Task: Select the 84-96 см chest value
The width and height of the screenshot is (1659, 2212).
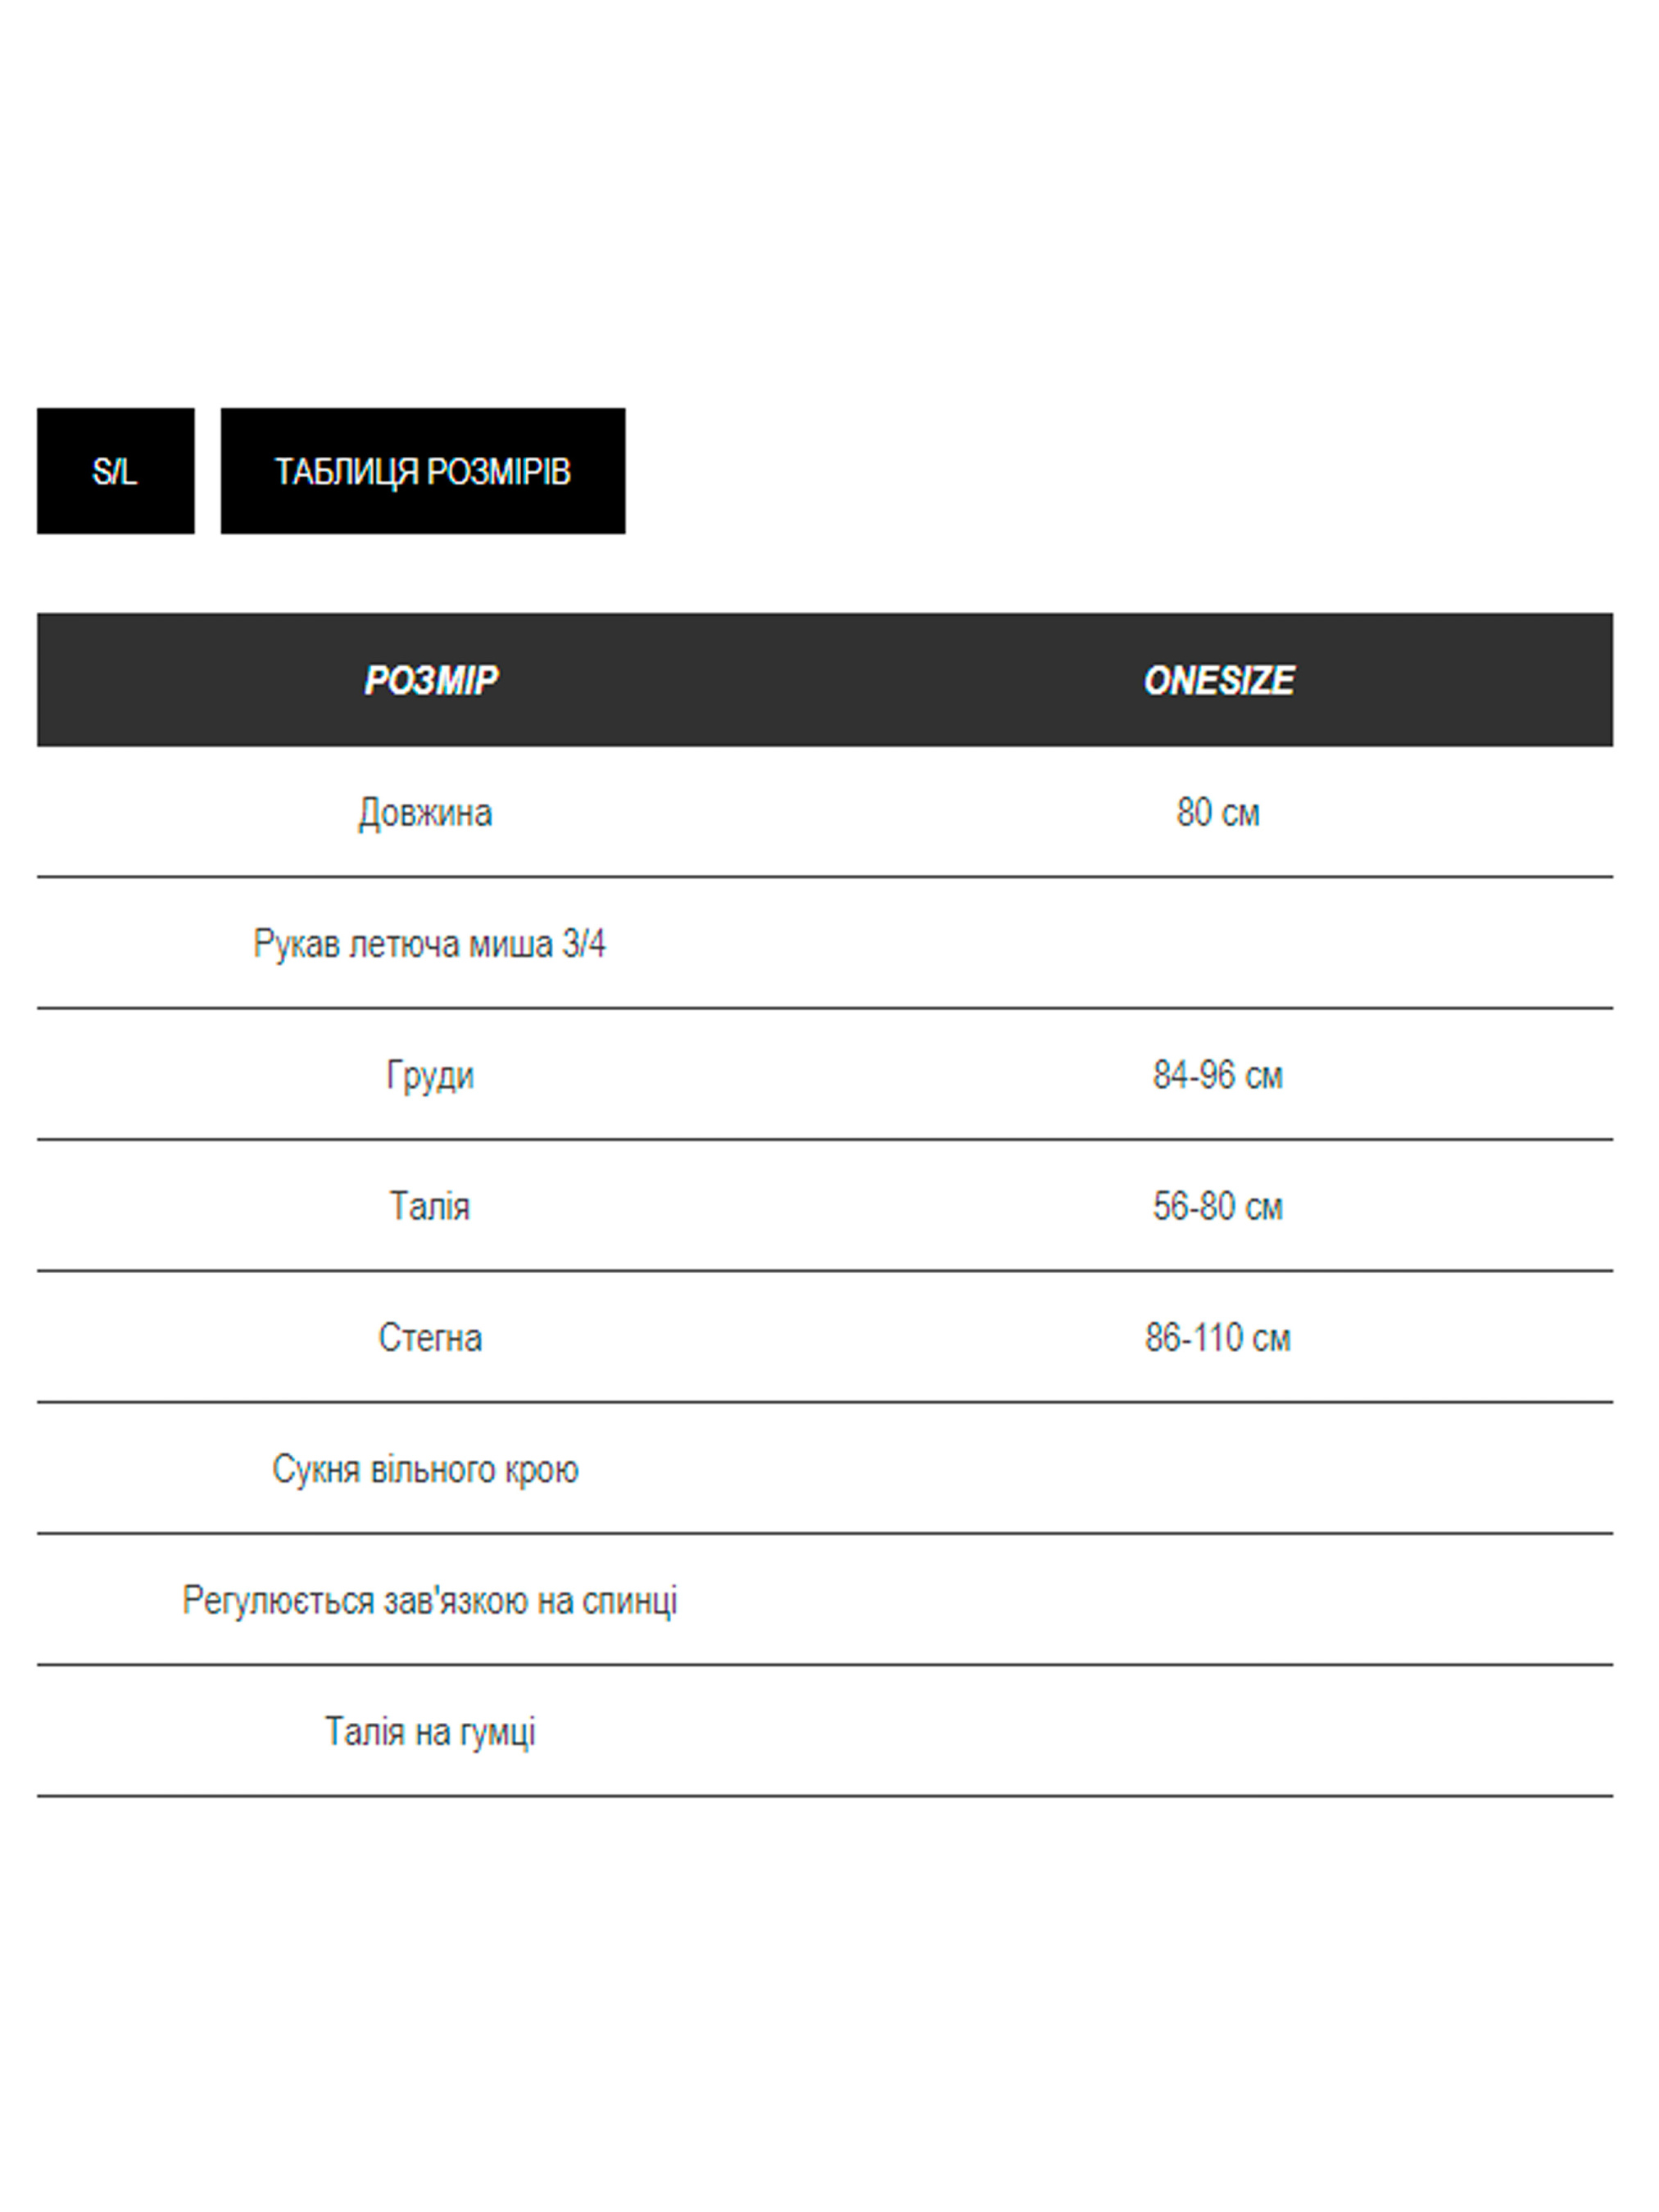Action: [x=1217, y=1076]
